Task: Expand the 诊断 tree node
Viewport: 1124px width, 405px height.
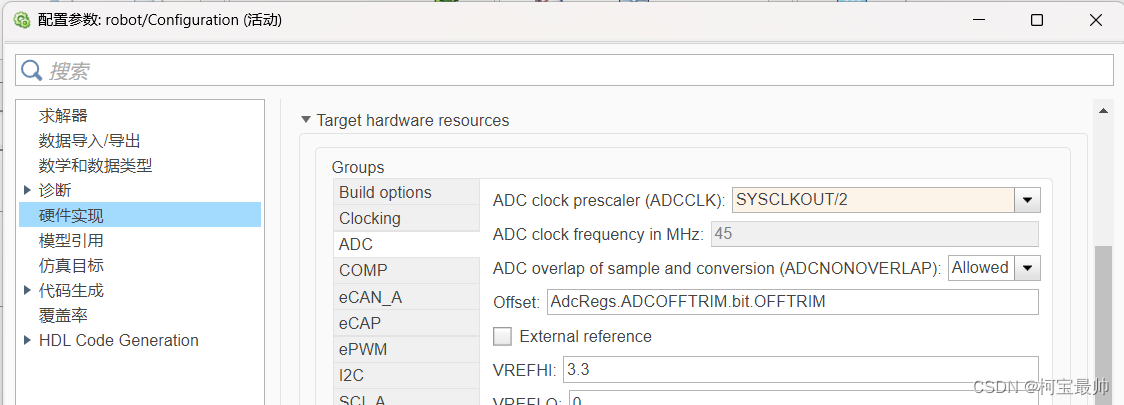Action: tap(27, 191)
